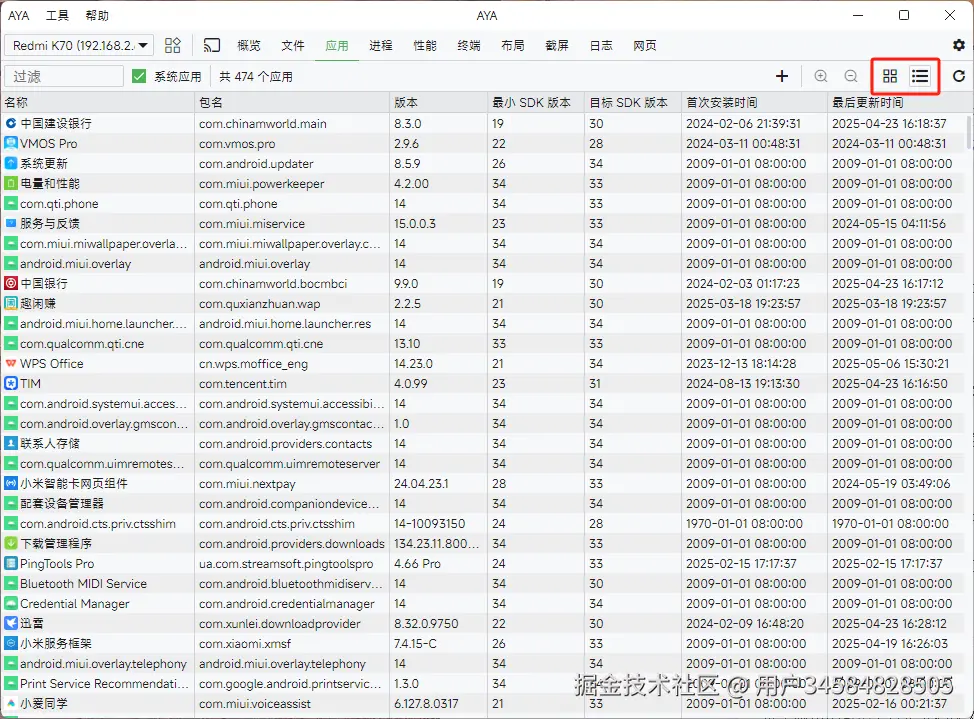The image size is (974, 719).
Task: Click the 趣闲赚 app icon
Action: [x=11, y=303]
